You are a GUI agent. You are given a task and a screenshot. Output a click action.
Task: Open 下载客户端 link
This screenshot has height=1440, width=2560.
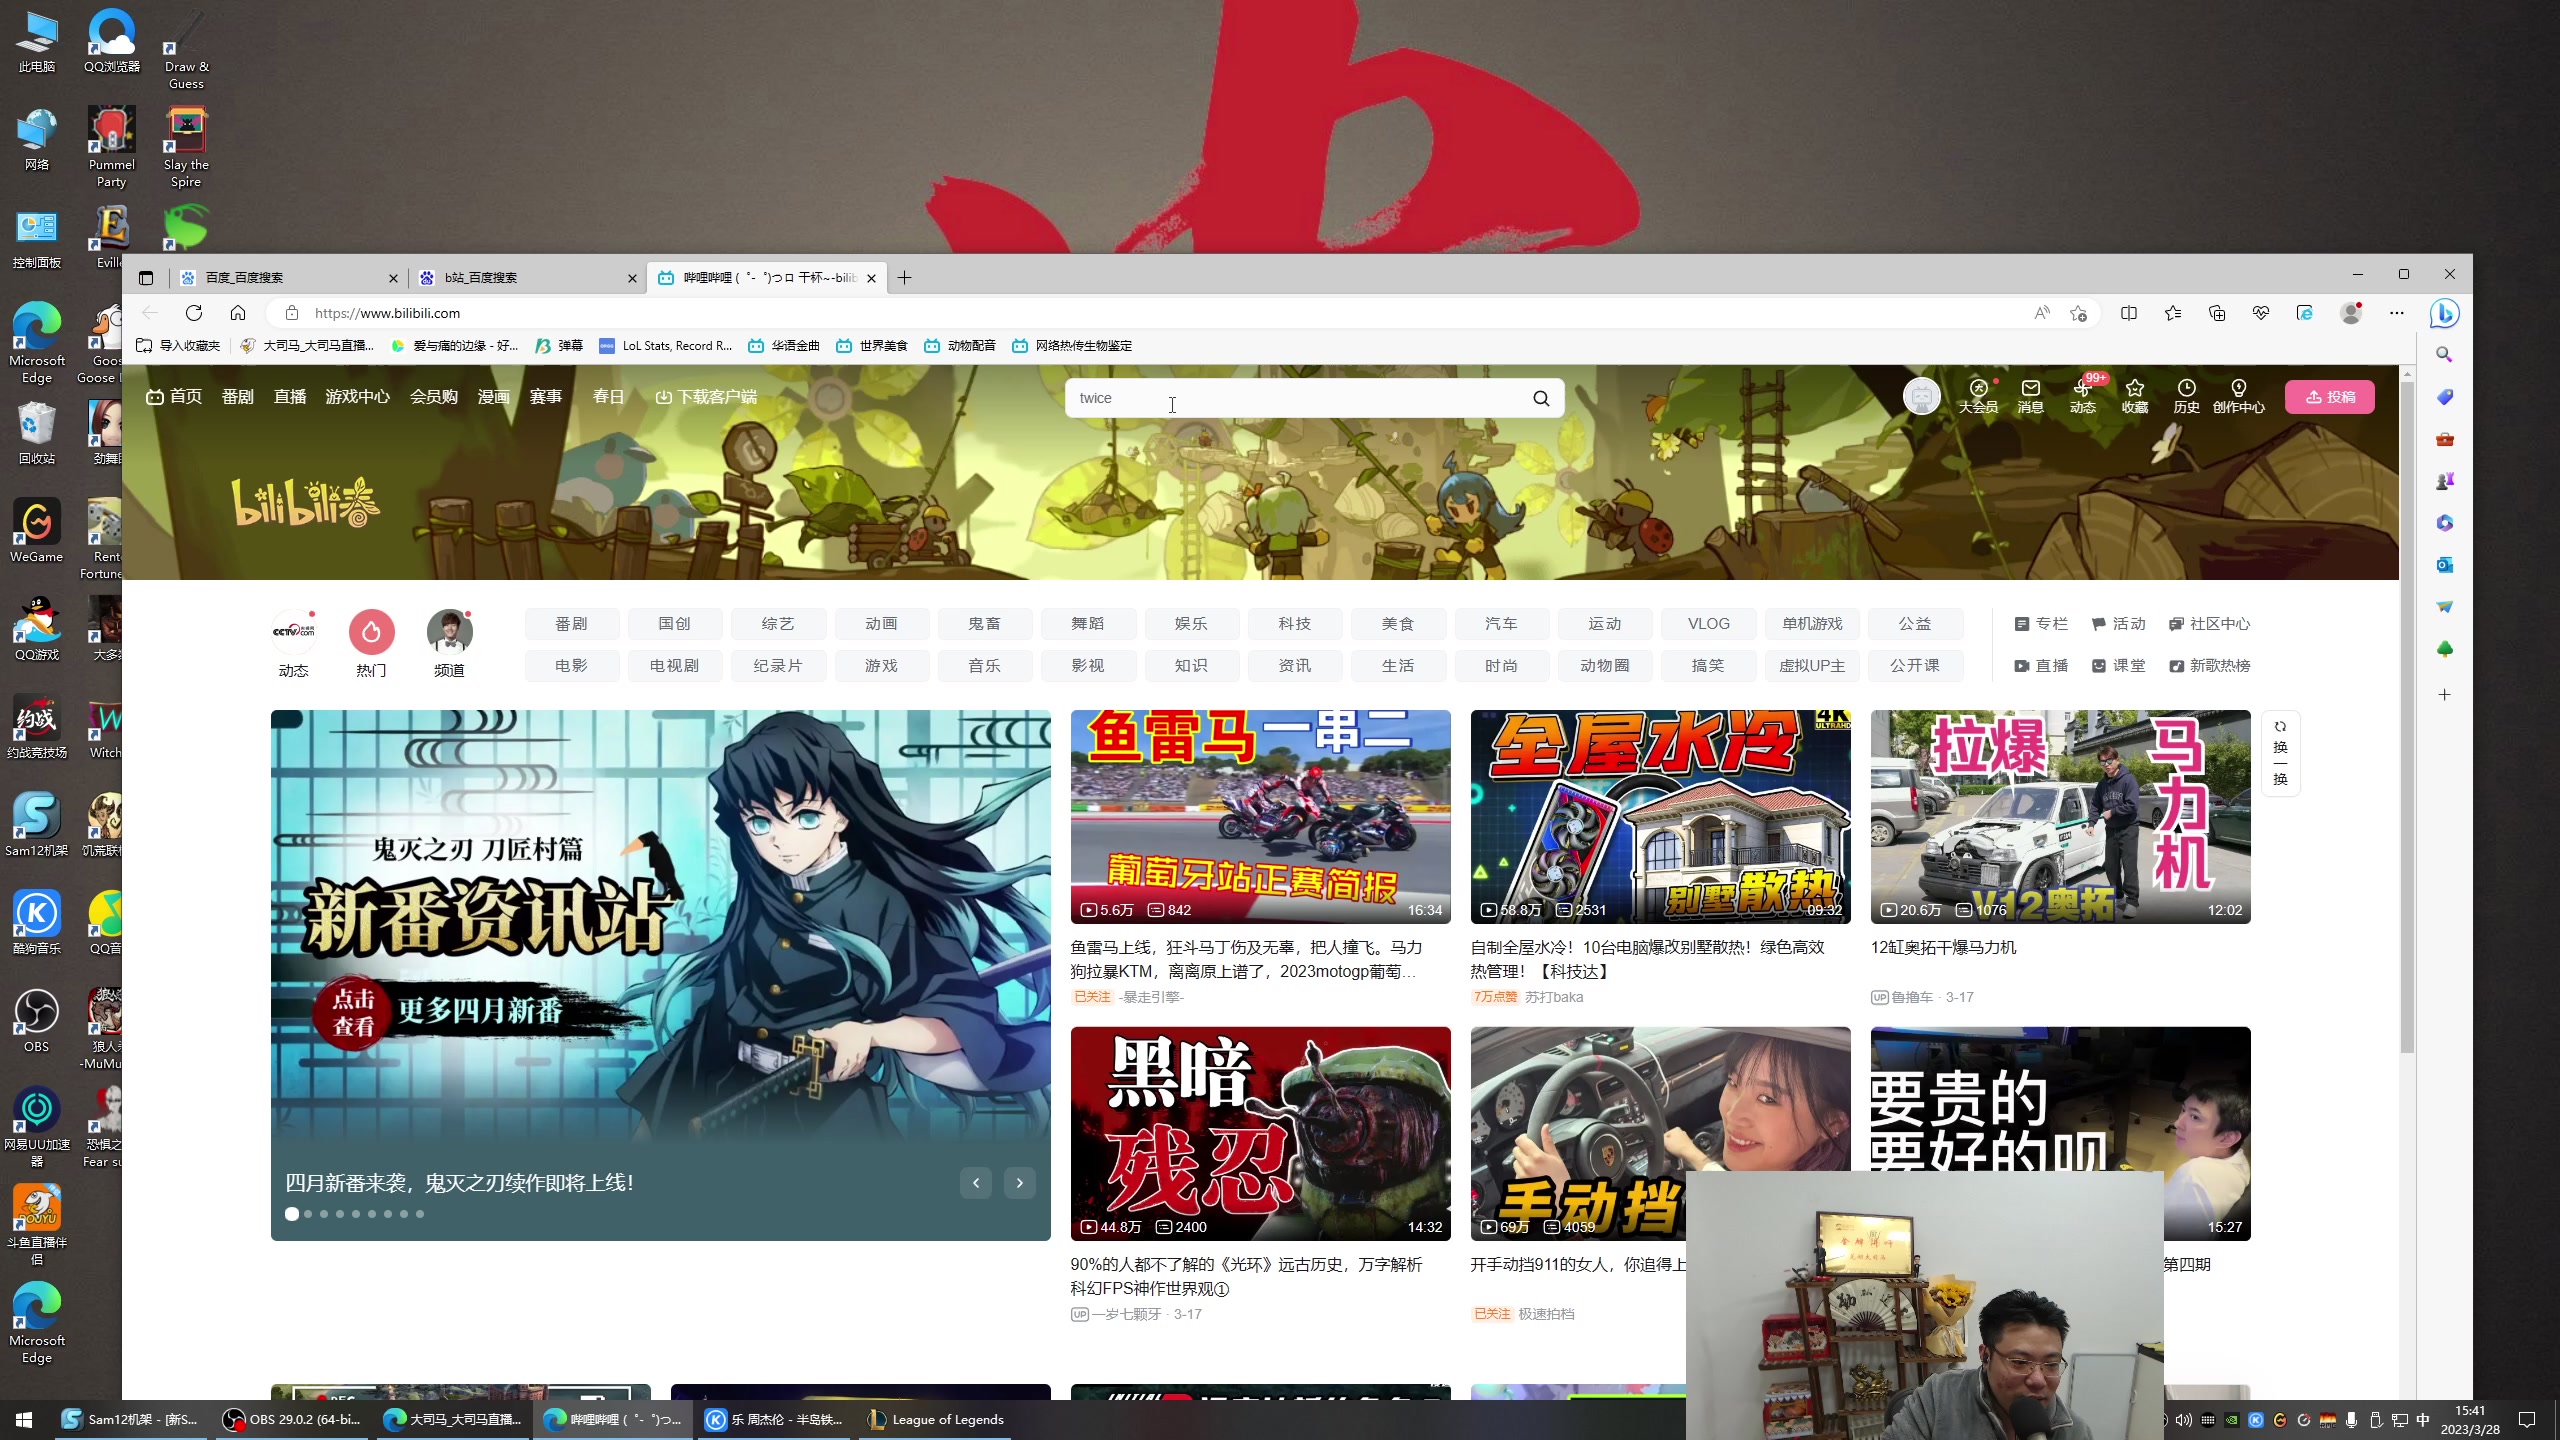(x=706, y=397)
